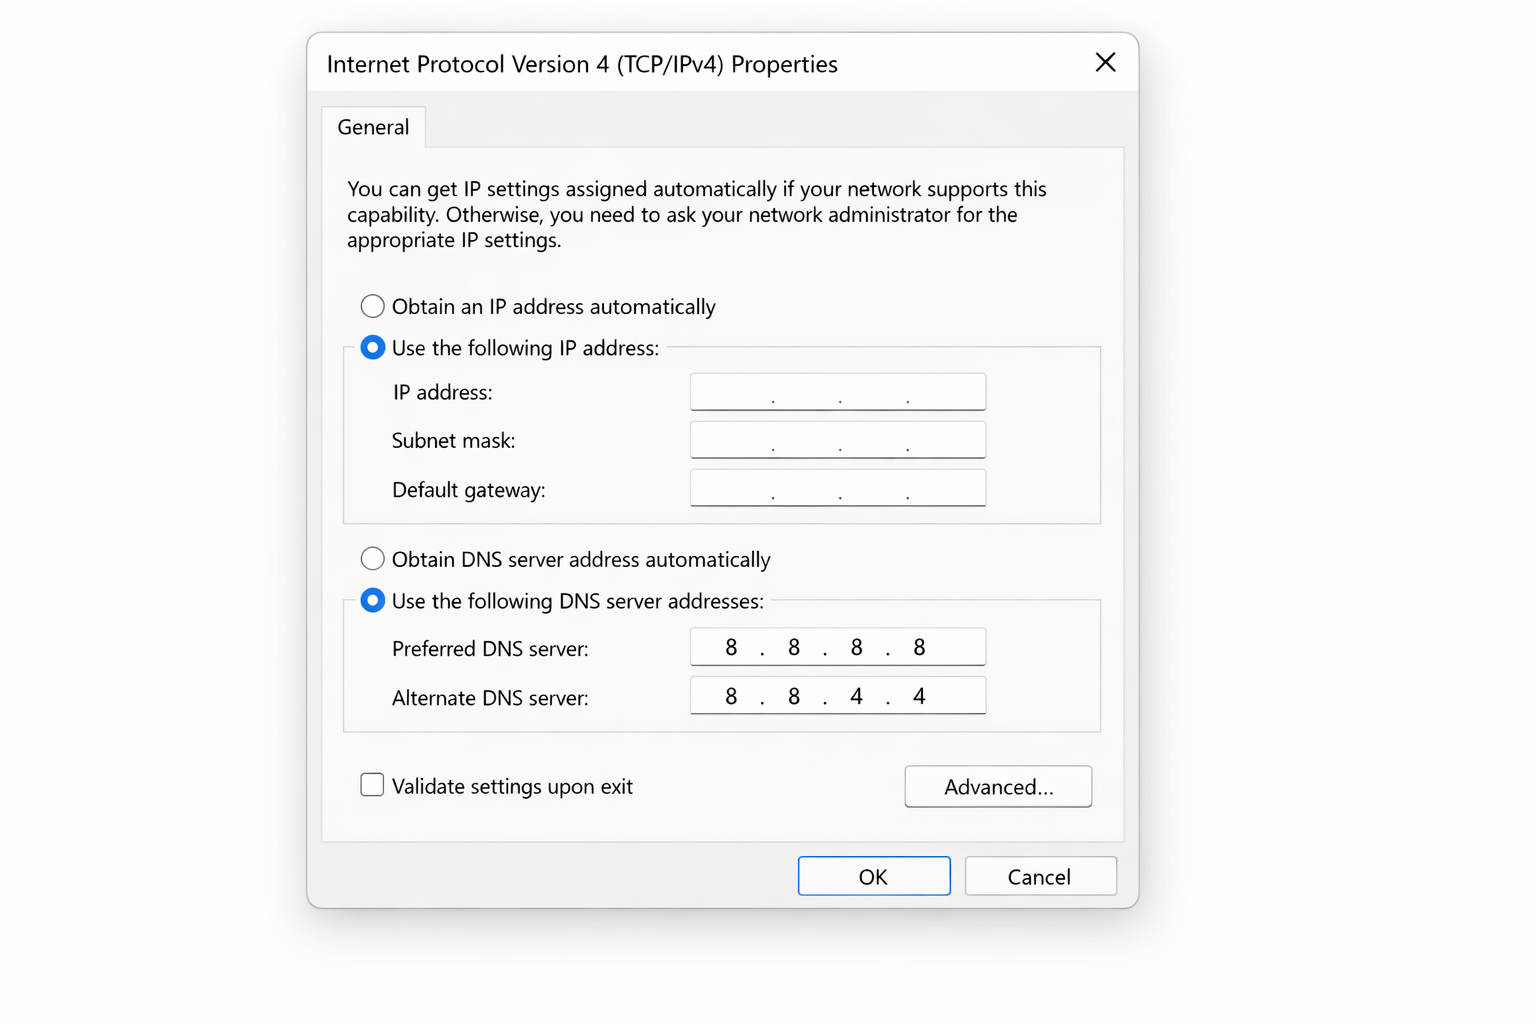Click the first octet showing 8
Screen dimensions: 1536x1024
coord(730,646)
